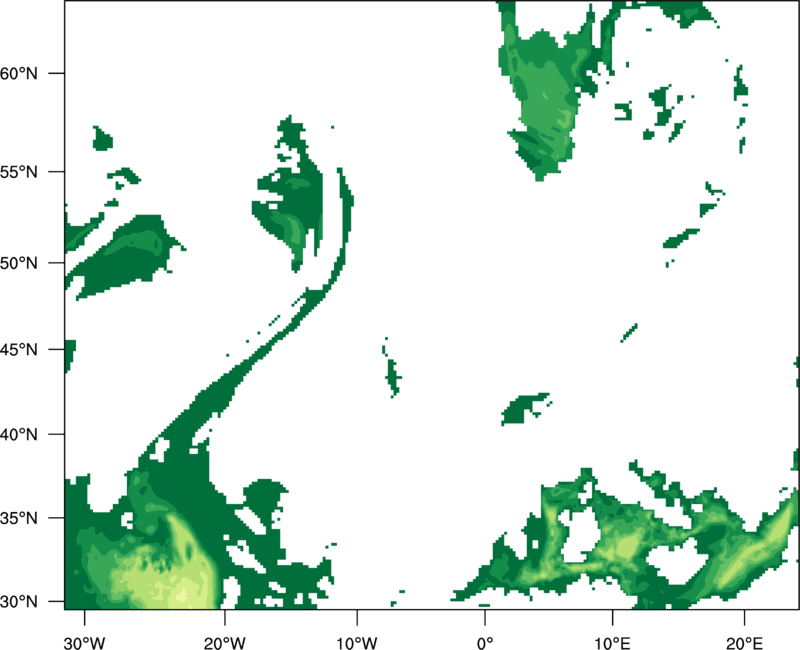
Task: Click the 45°N latitude label
Action: 19,349
